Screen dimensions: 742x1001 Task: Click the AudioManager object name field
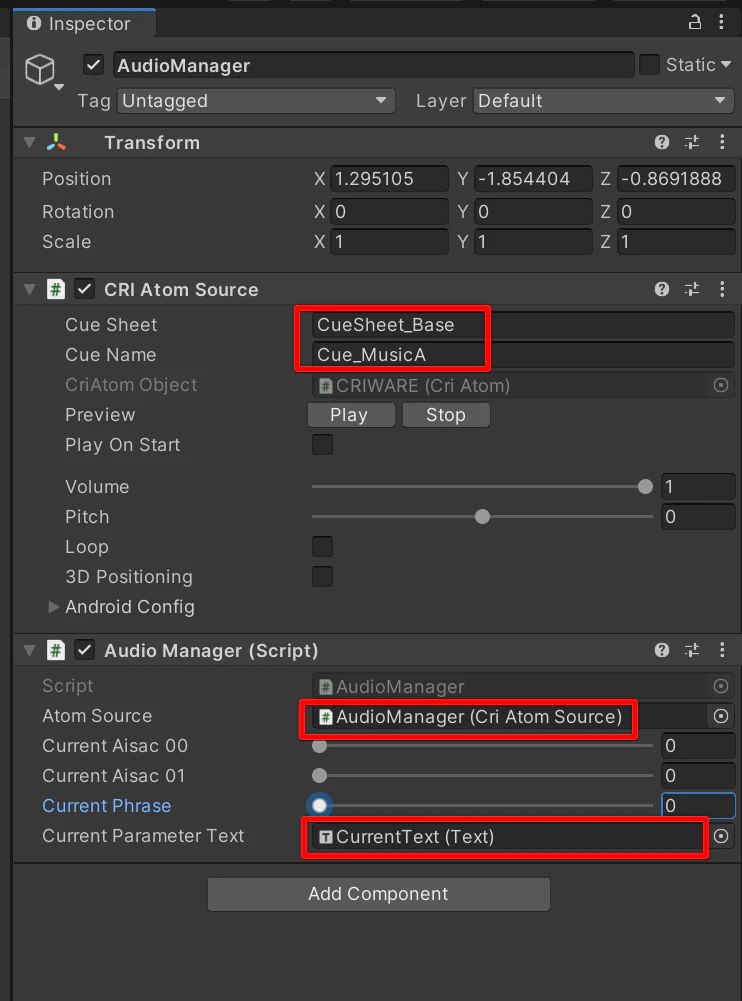tap(374, 65)
